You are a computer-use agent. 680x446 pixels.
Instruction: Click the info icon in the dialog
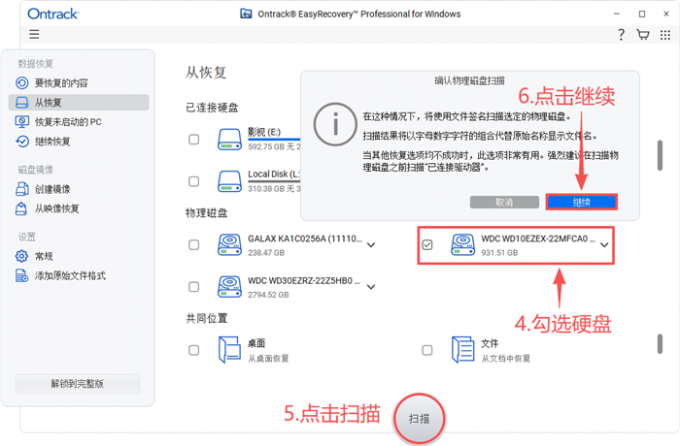point(335,125)
